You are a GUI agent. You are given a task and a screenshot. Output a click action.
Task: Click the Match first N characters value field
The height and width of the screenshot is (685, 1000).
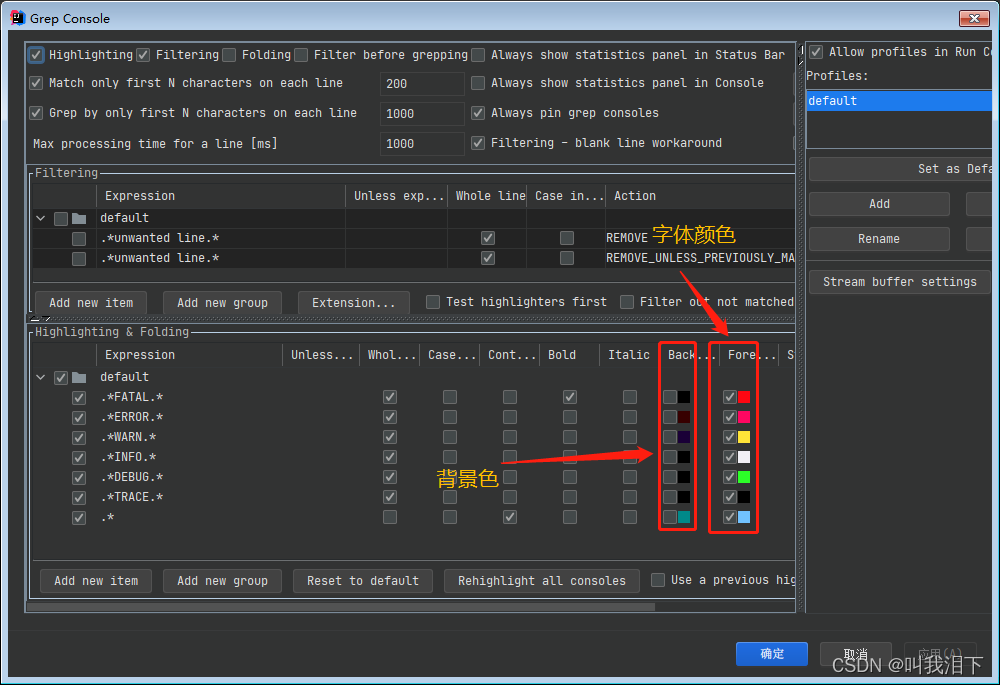(422, 84)
